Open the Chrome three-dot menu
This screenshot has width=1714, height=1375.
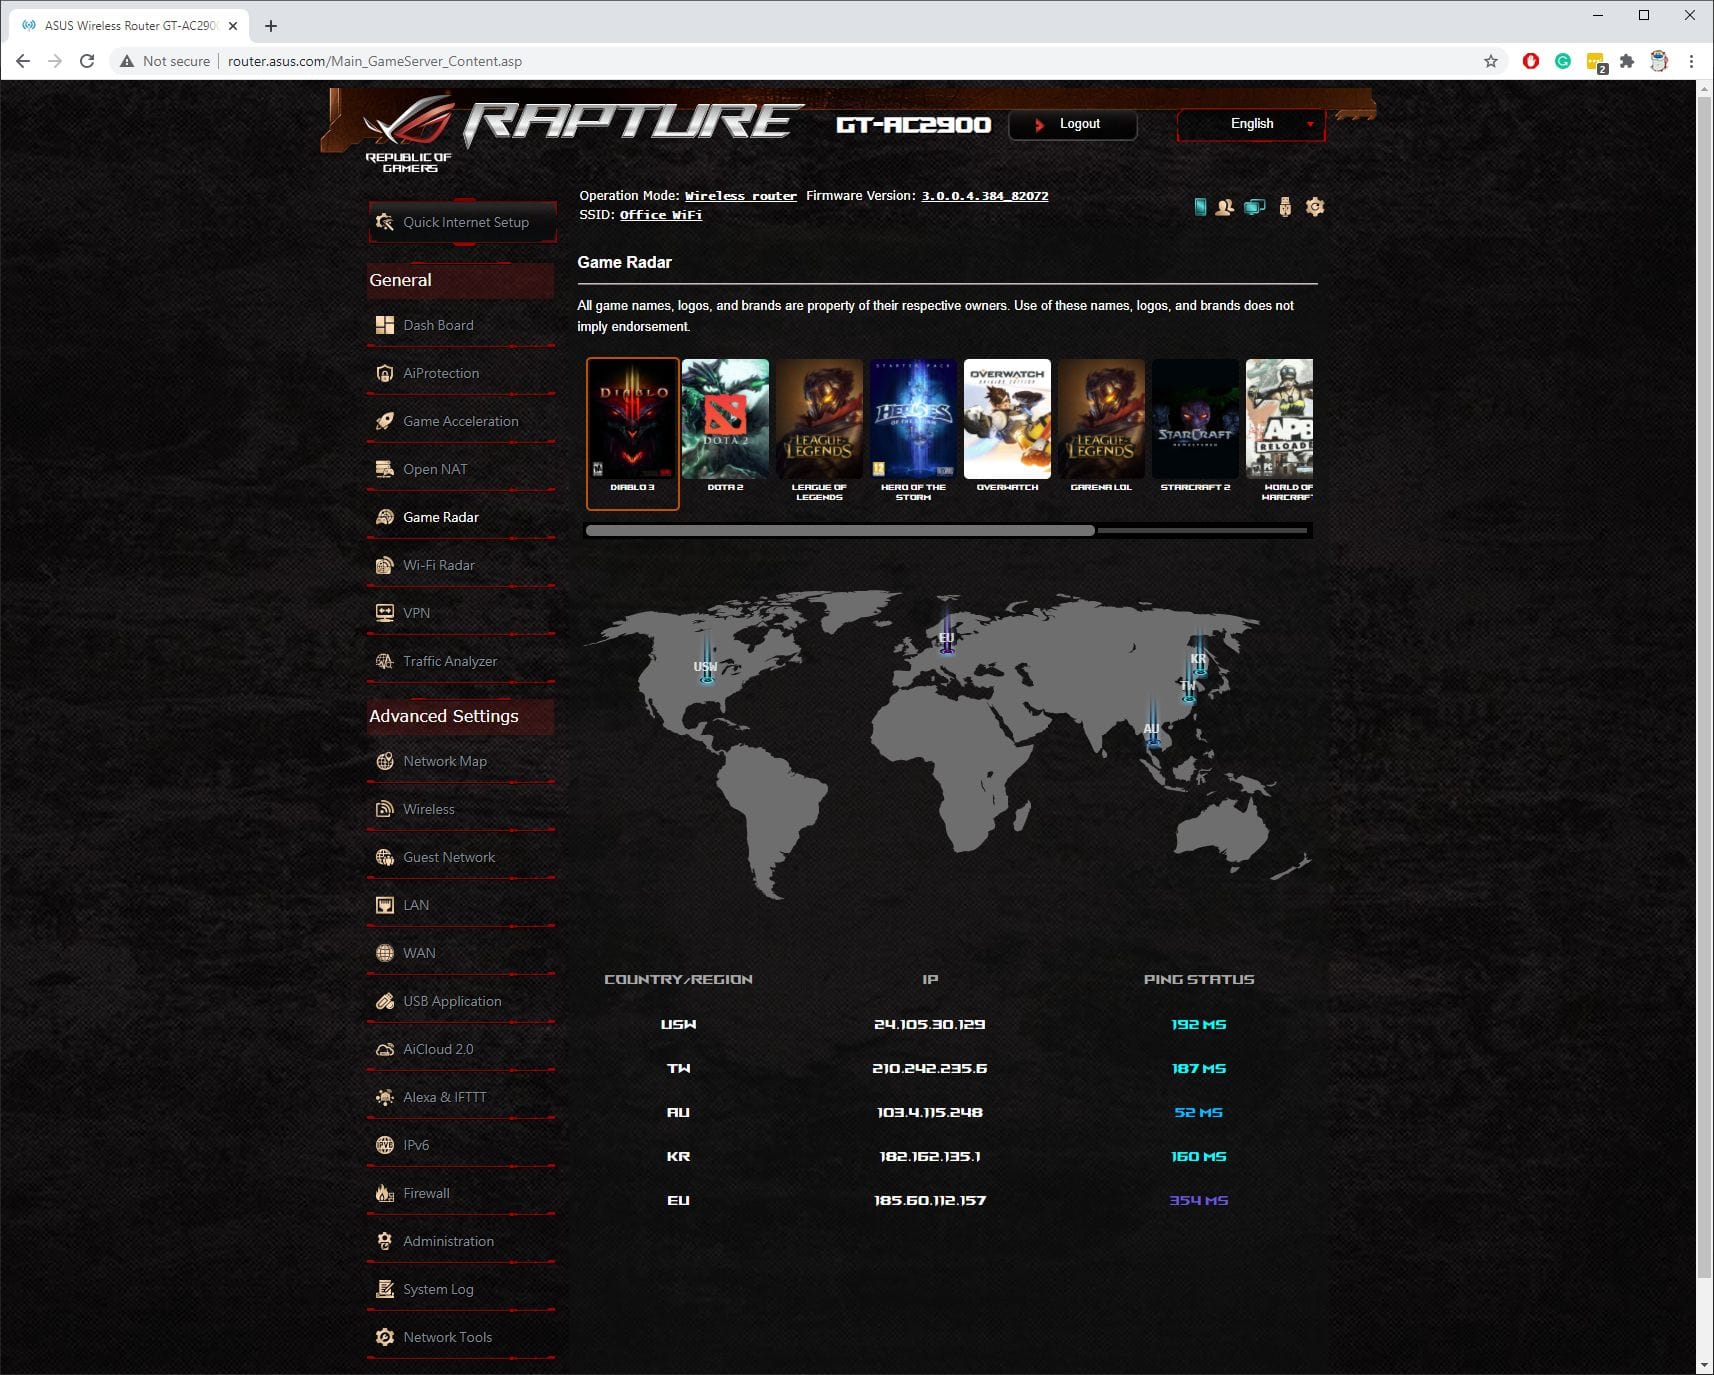coord(1691,61)
